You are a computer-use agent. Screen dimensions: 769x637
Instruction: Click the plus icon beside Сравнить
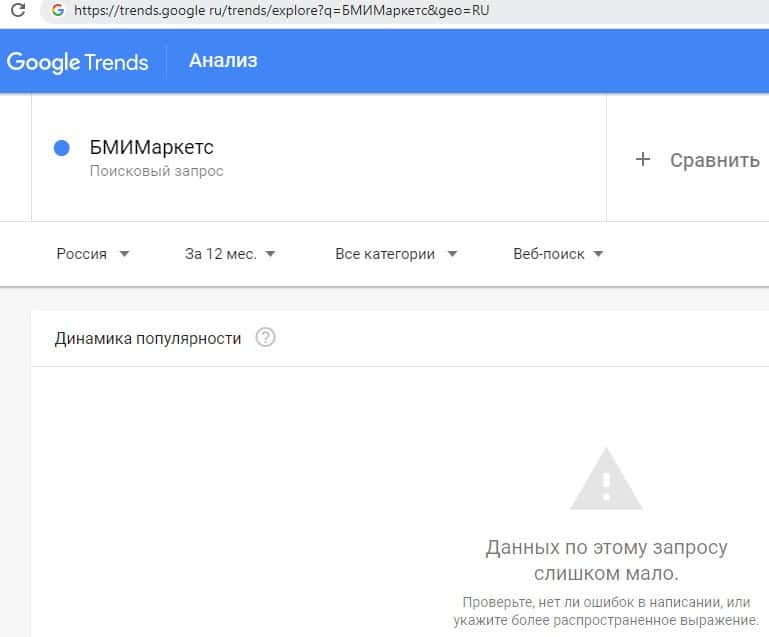point(643,160)
